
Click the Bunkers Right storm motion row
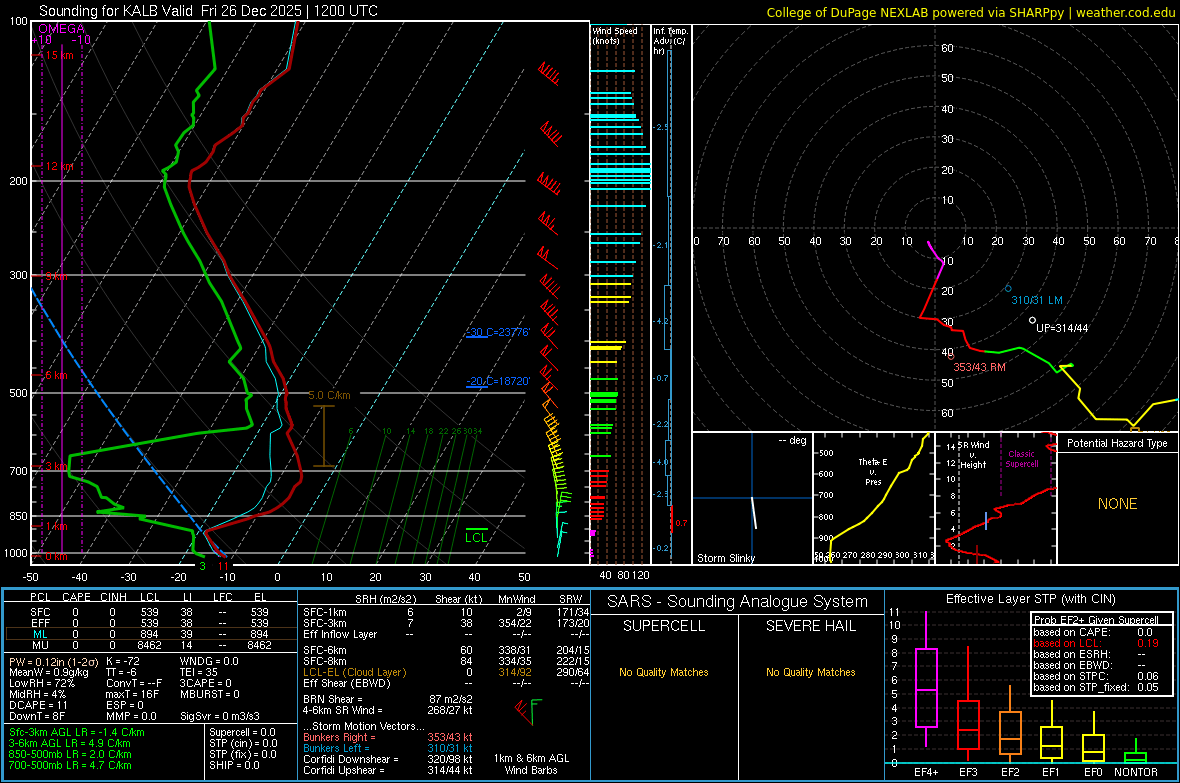[x=388, y=737]
